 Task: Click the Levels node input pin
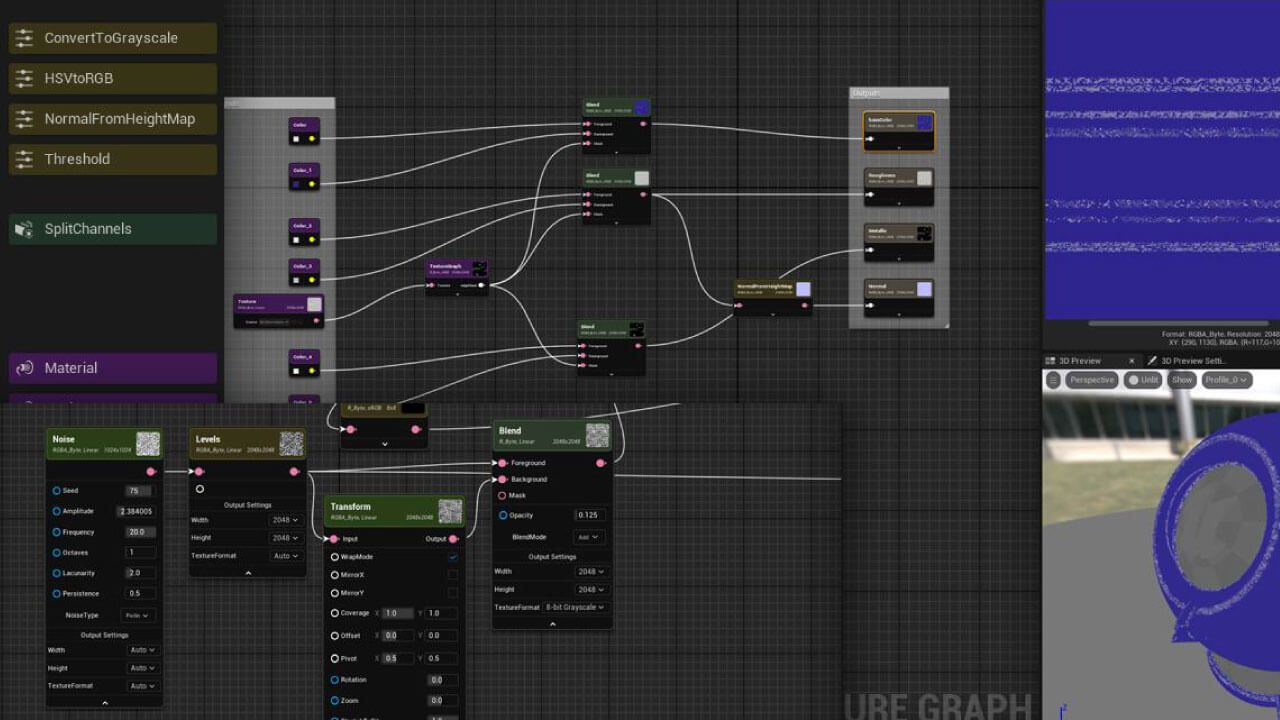[199, 471]
